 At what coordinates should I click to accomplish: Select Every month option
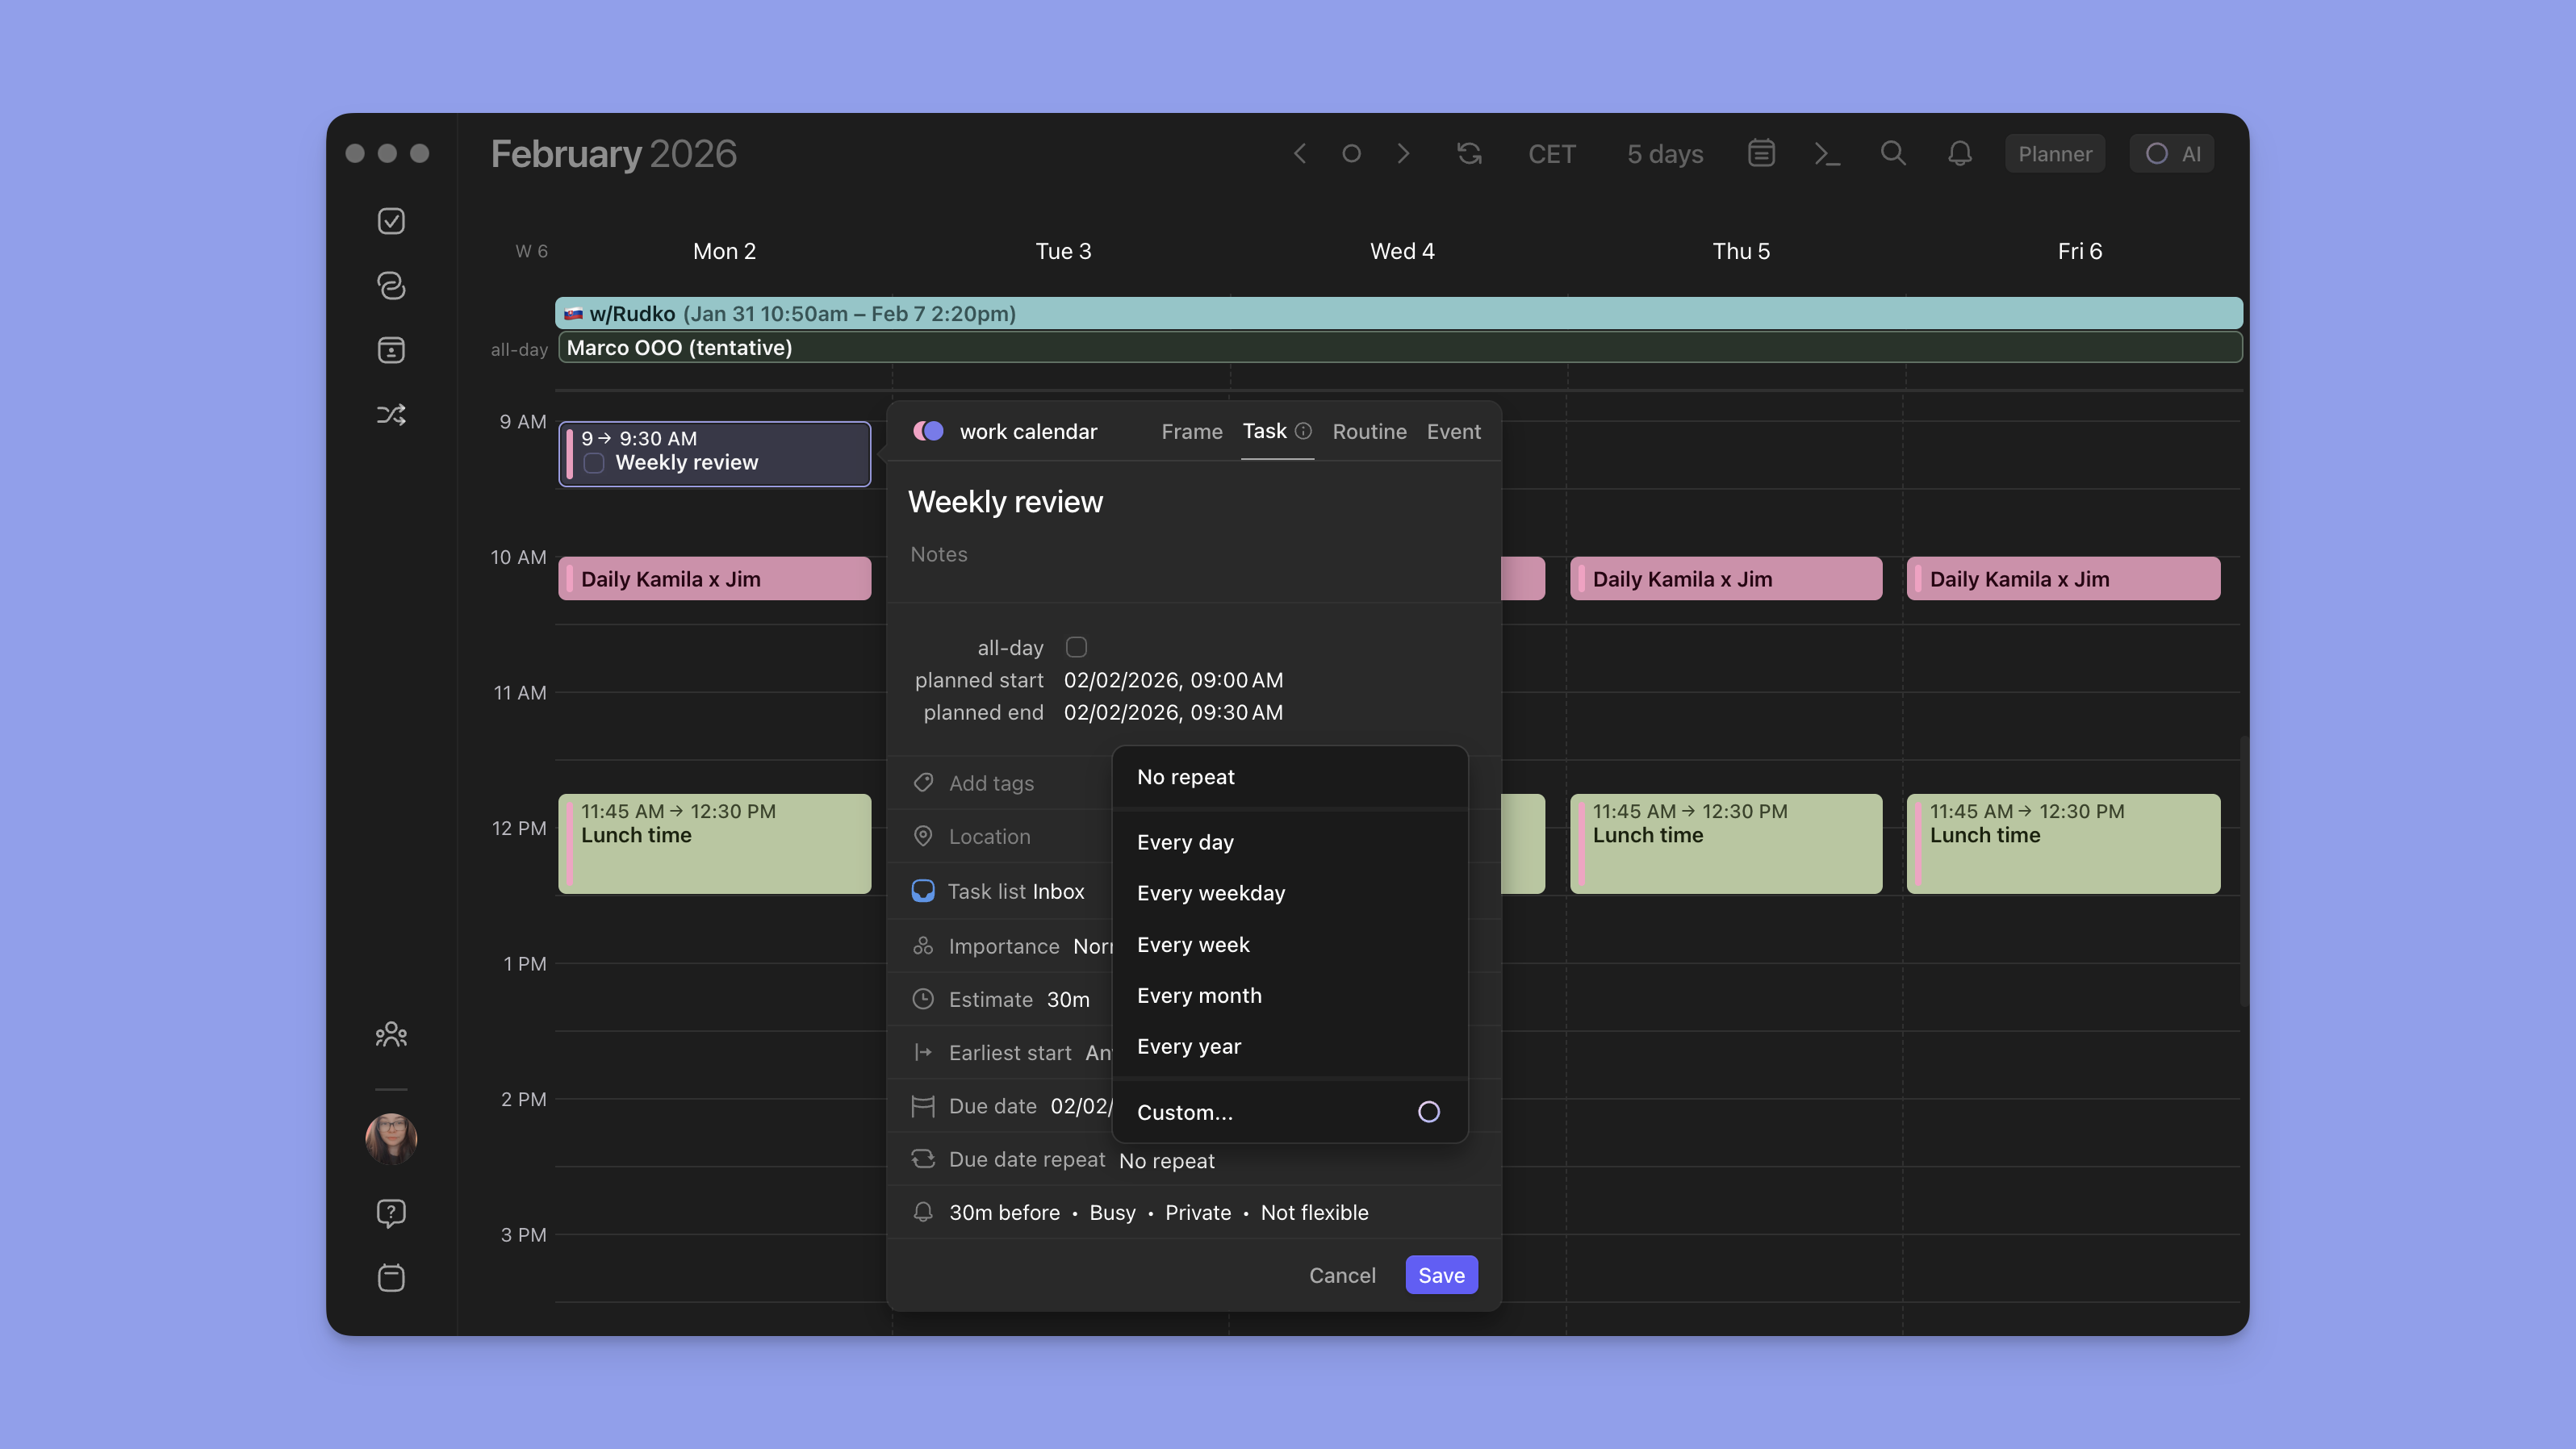(1290, 995)
